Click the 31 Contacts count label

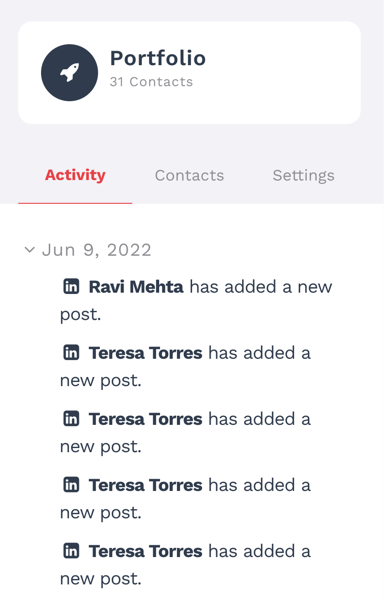coord(151,82)
